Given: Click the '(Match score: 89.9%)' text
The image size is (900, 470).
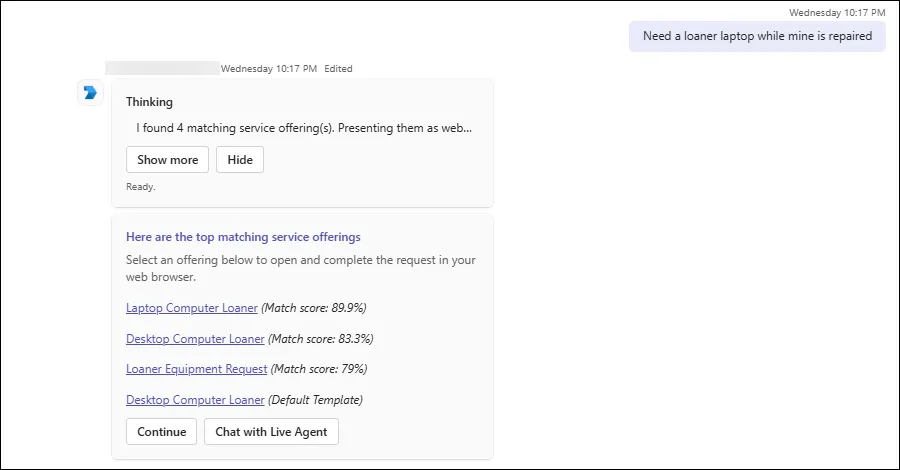Looking at the screenshot, I should click(x=314, y=308).
